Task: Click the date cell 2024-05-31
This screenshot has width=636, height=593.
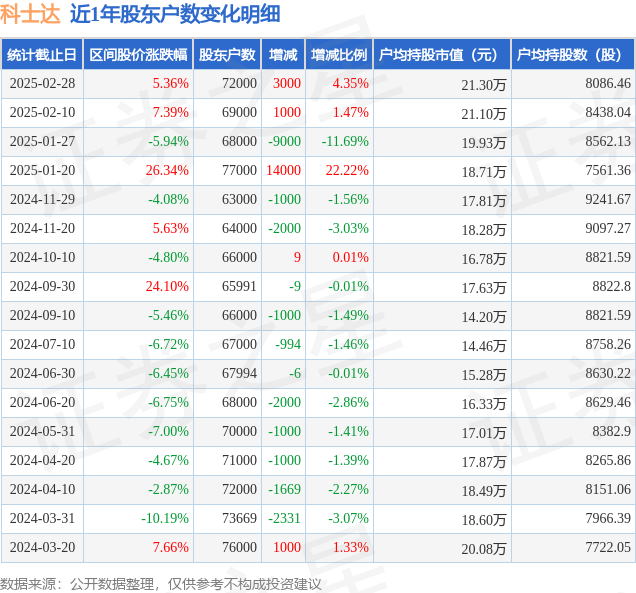Action: point(42,432)
